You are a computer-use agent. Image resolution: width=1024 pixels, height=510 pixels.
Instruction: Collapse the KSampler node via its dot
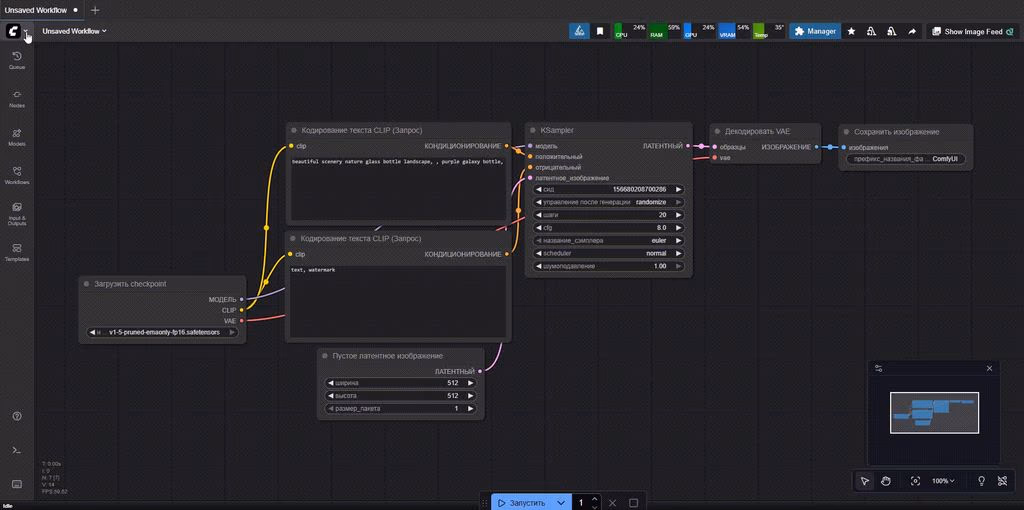click(x=533, y=130)
